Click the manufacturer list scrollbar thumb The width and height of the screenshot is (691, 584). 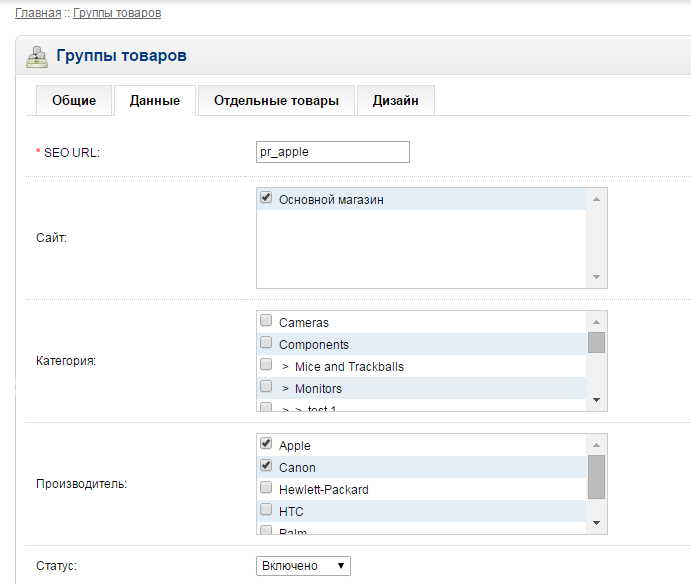click(596, 476)
